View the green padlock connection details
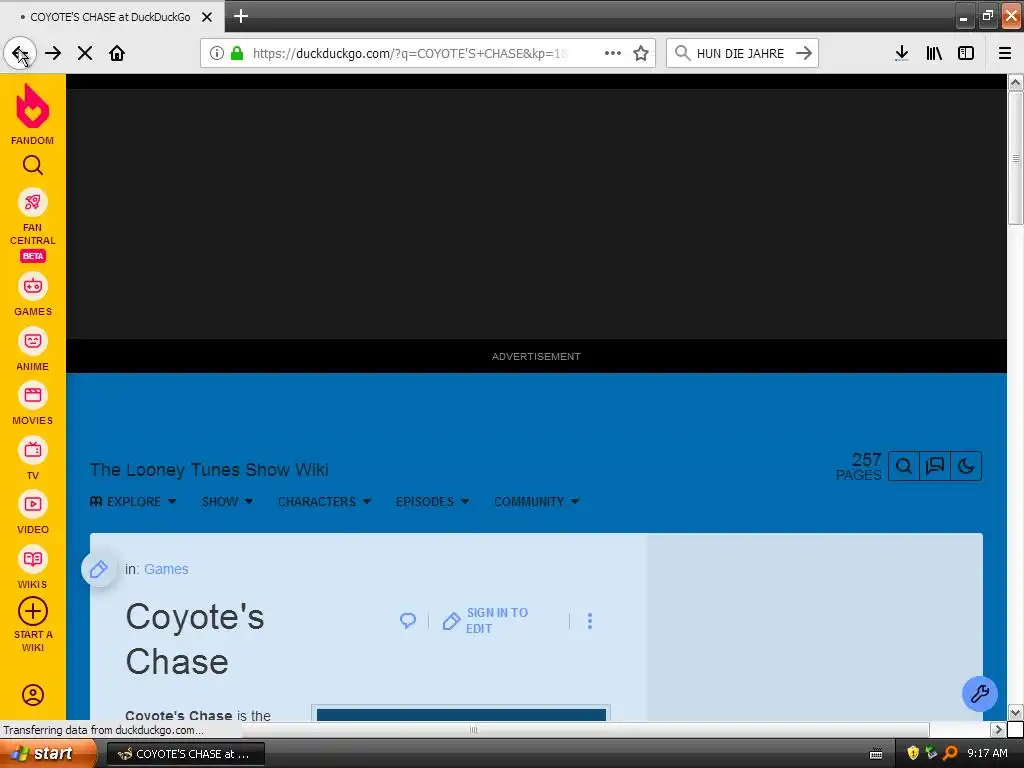 pos(237,54)
